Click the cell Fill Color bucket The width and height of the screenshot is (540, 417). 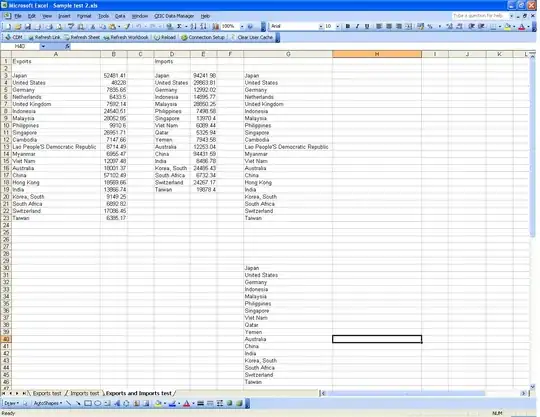pos(507,26)
